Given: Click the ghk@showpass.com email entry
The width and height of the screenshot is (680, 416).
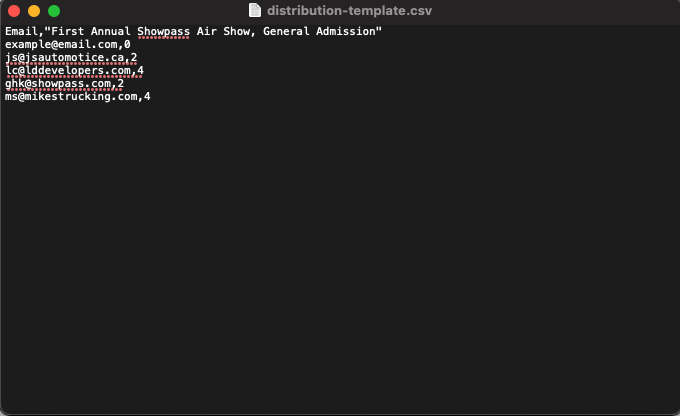Looking at the screenshot, I should [58, 83].
